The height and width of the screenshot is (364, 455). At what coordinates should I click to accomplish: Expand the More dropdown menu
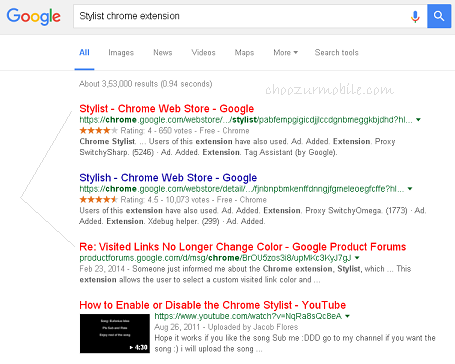tap(286, 52)
